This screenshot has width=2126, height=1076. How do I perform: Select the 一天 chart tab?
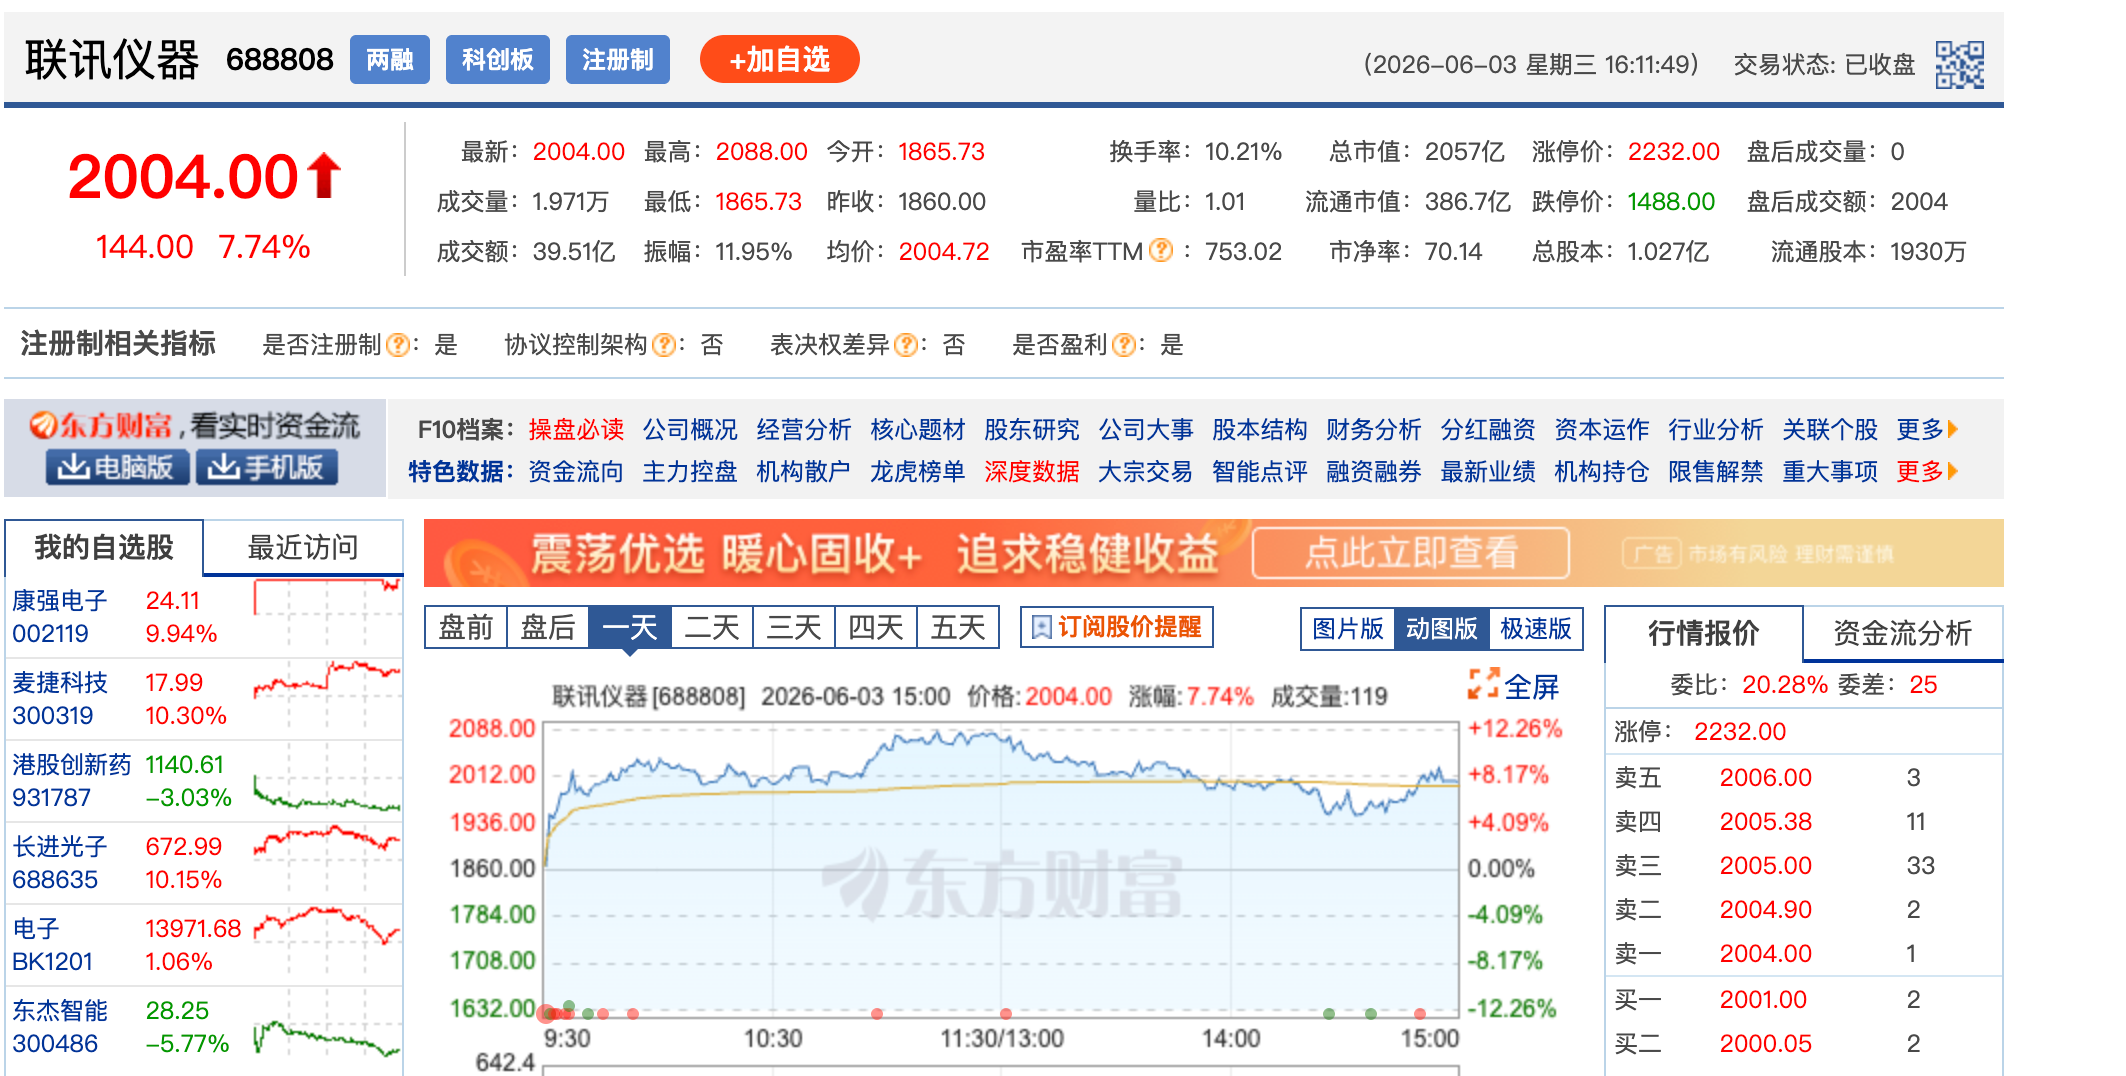point(630,627)
